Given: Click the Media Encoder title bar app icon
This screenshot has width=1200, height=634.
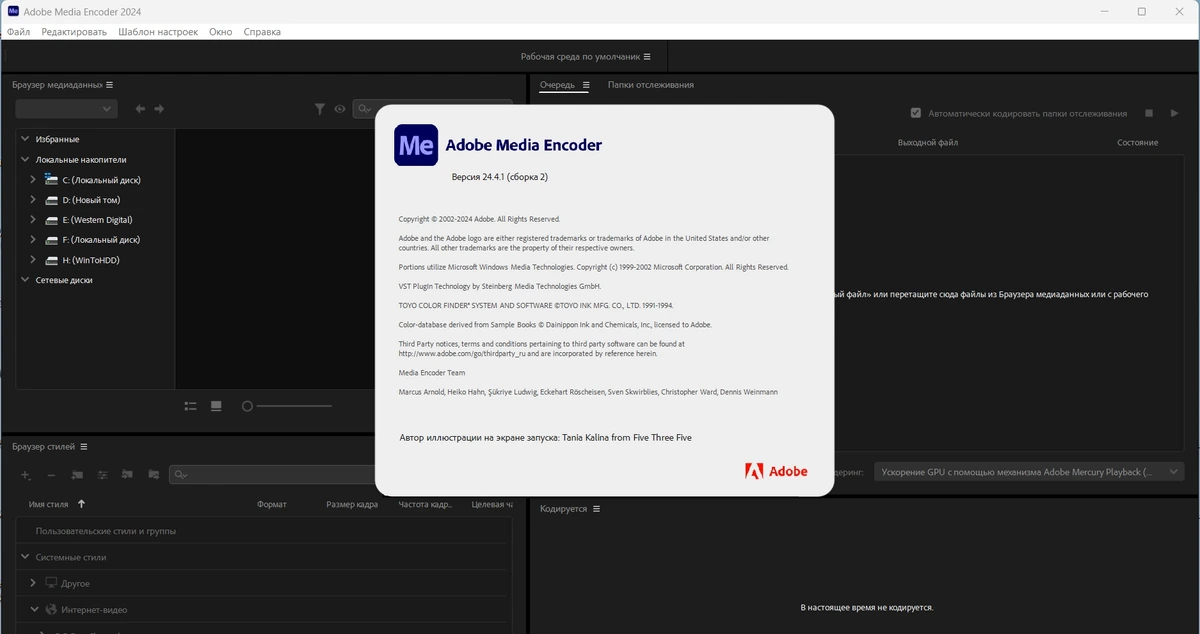Looking at the screenshot, I should click(13, 12).
